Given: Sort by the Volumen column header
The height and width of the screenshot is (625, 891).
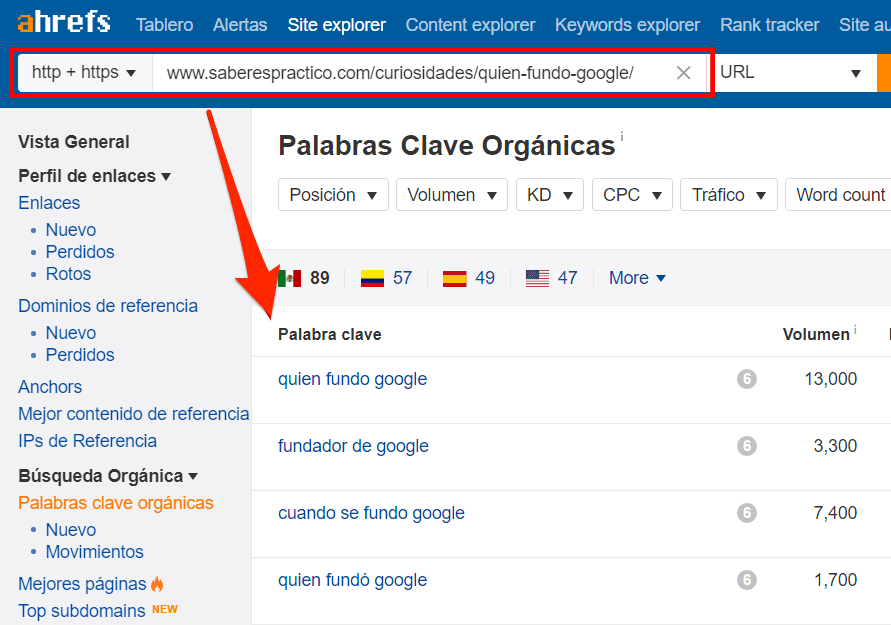Looking at the screenshot, I should click(816, 335).
